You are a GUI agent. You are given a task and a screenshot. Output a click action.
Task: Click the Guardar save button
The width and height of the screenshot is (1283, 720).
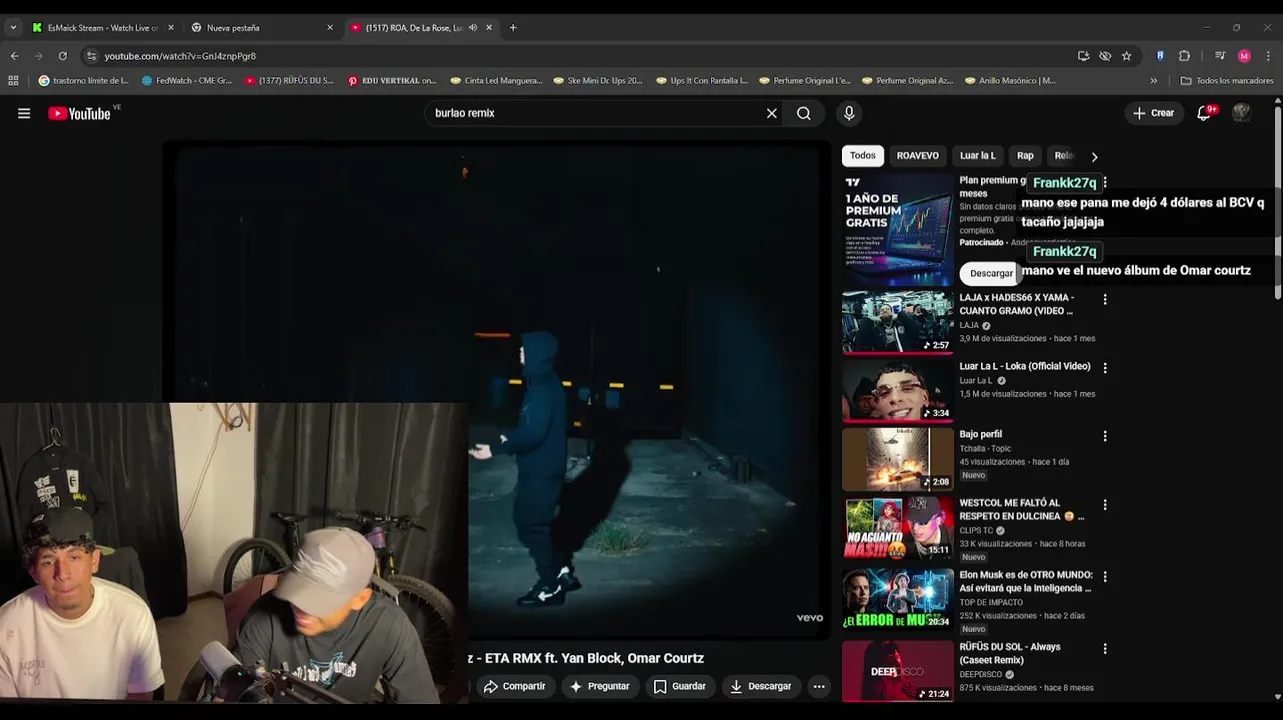click(679, 686)
